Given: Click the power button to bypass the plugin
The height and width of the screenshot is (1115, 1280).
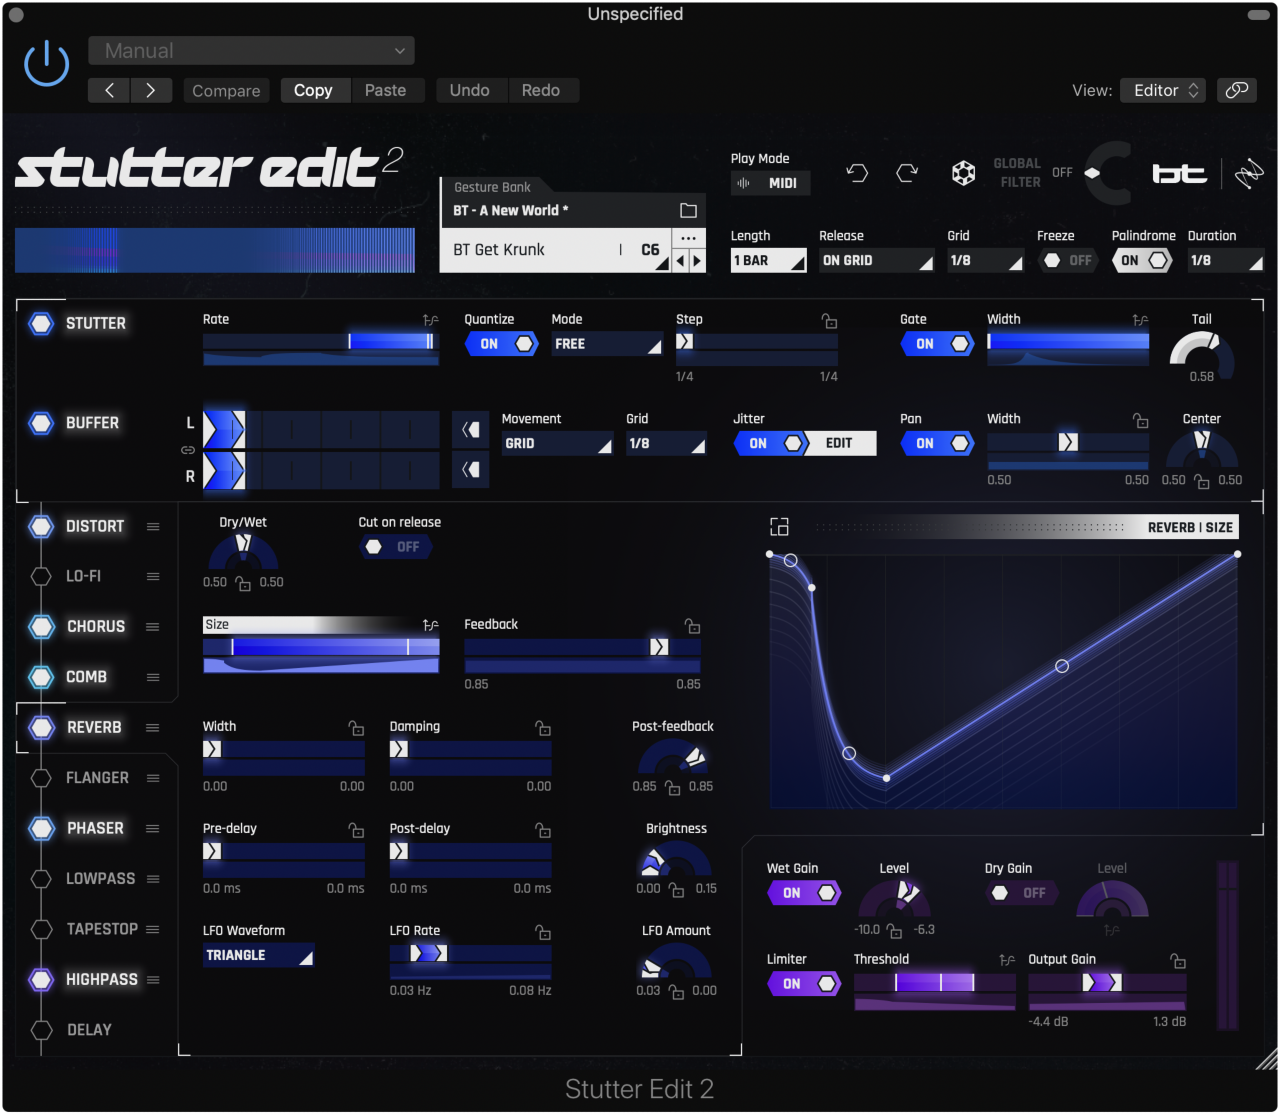Looking at the screenshot, I should 46,62.
